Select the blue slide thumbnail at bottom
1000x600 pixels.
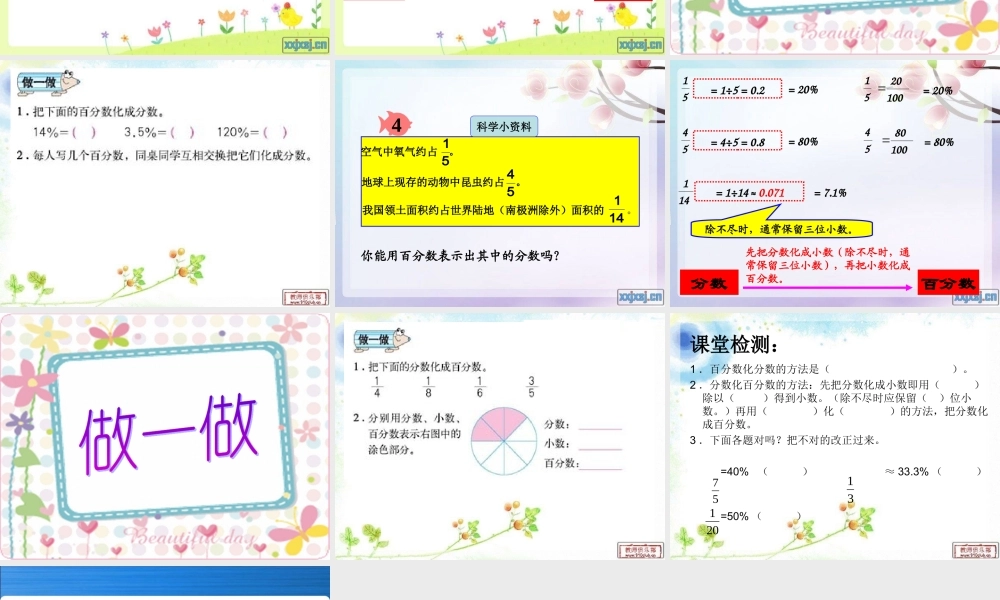[165, 582]
